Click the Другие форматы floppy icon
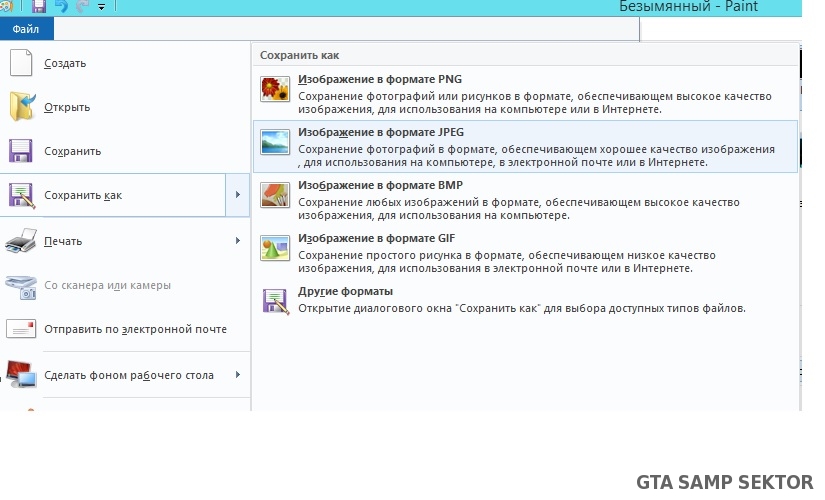Image resolution: width=825 pixels, height=500 pixels. click(x=276, y=302)
